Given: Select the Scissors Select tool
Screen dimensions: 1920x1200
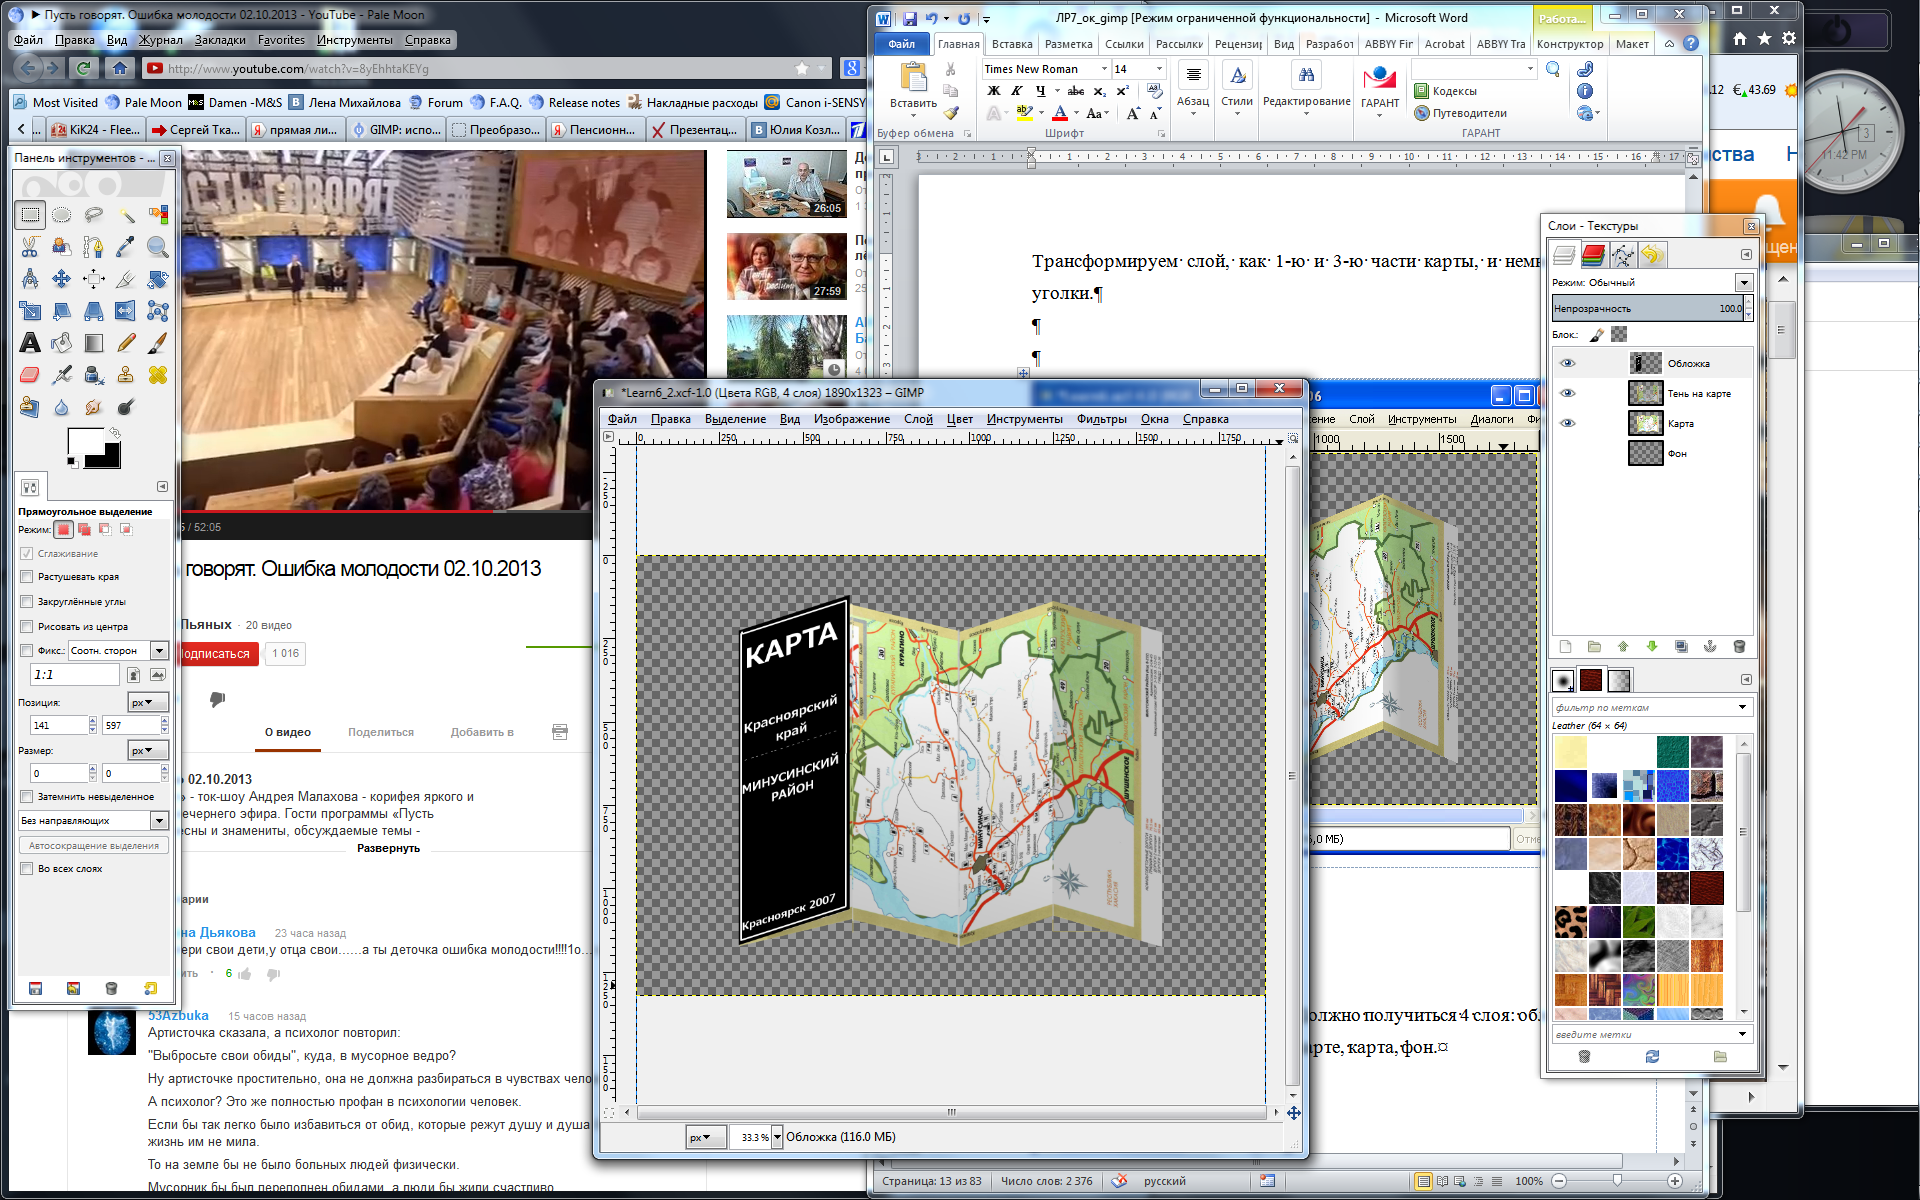Looking at the screenshot, I should [30, 246].
